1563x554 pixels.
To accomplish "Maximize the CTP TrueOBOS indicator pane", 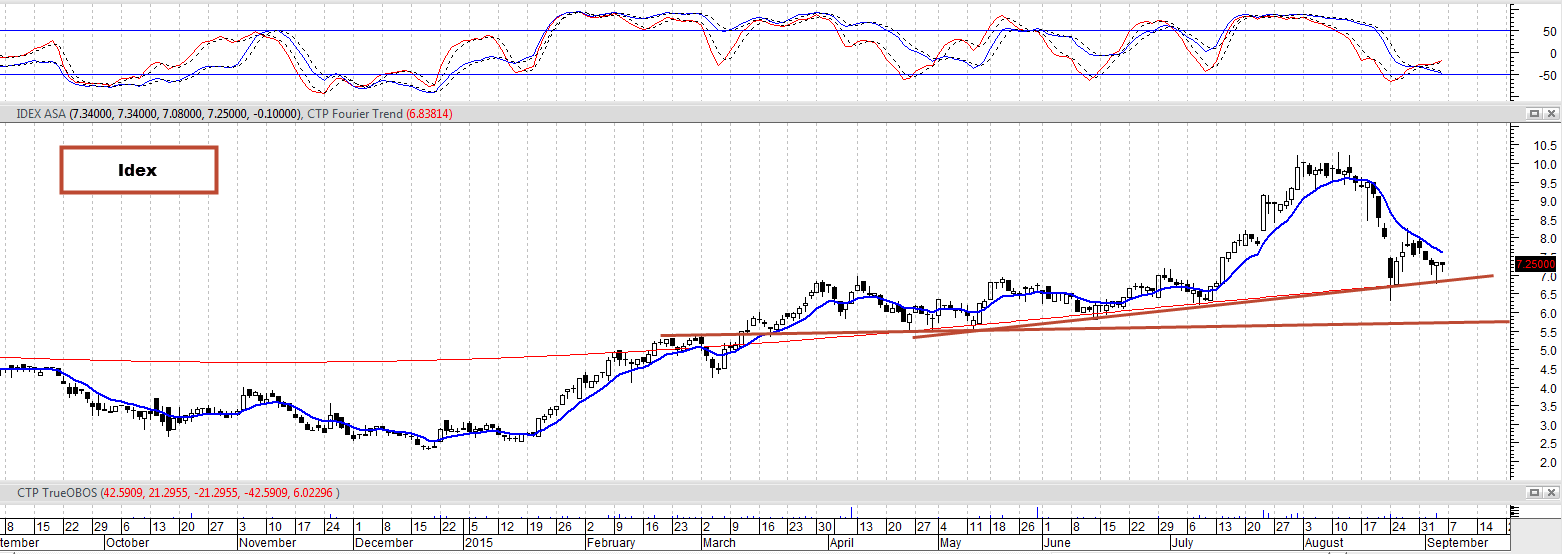I will point(1535,493).
